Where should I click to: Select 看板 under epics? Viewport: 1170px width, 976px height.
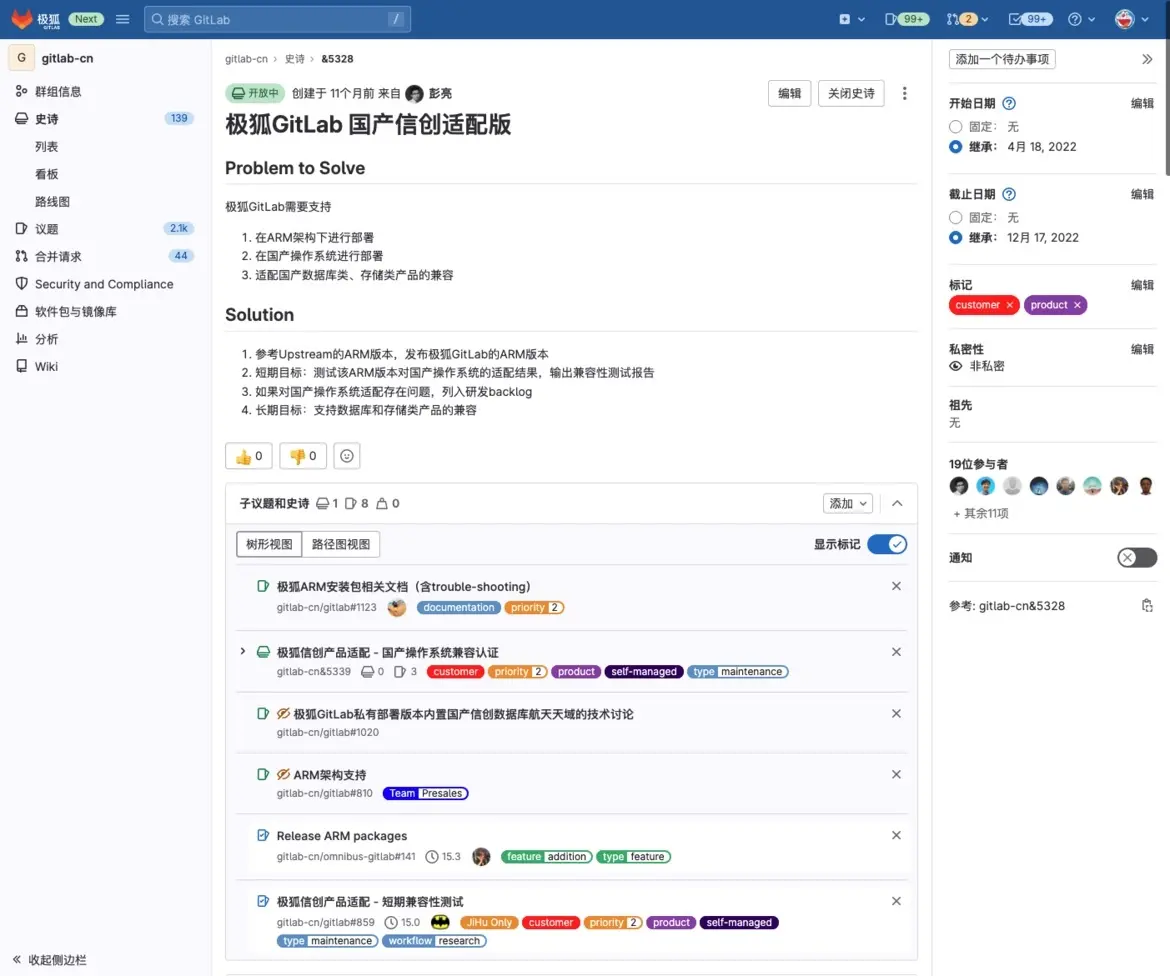[x=46, y=174]
